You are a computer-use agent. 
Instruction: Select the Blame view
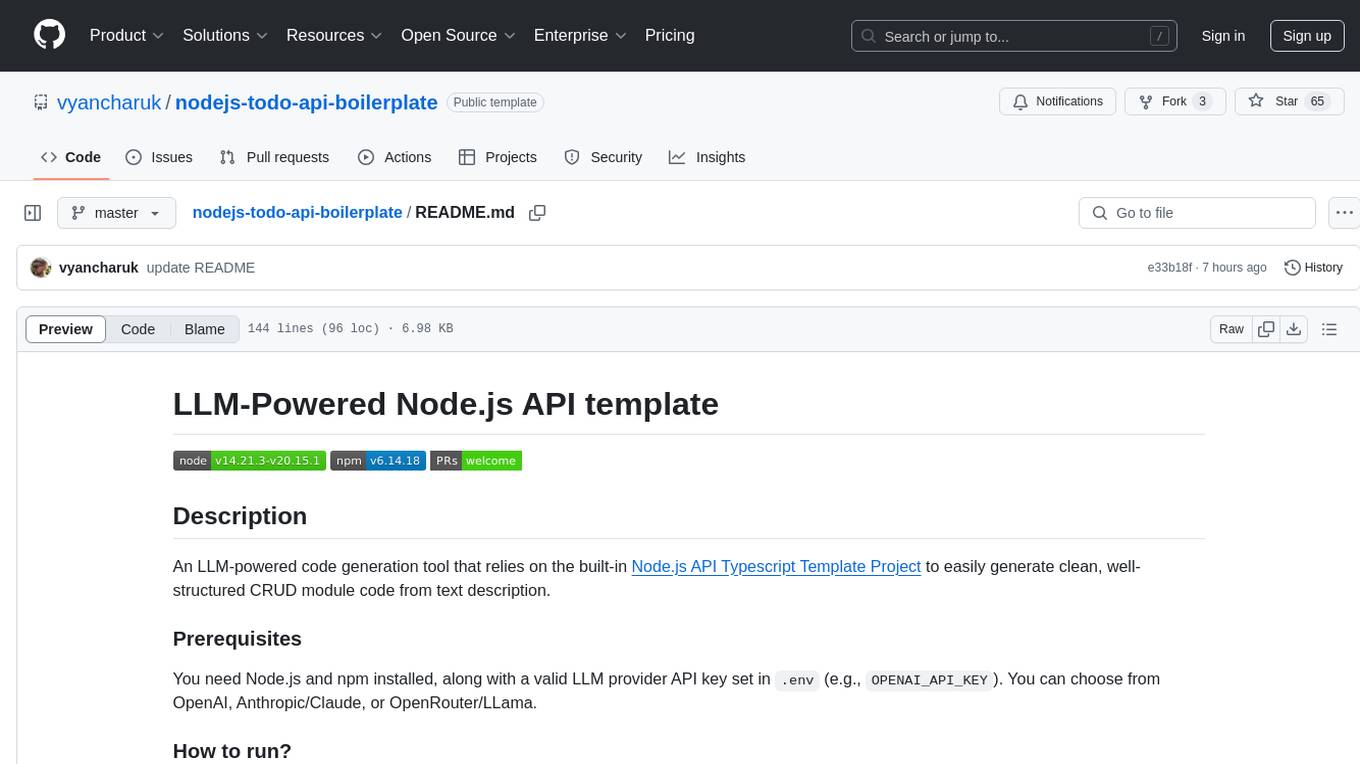204,329
